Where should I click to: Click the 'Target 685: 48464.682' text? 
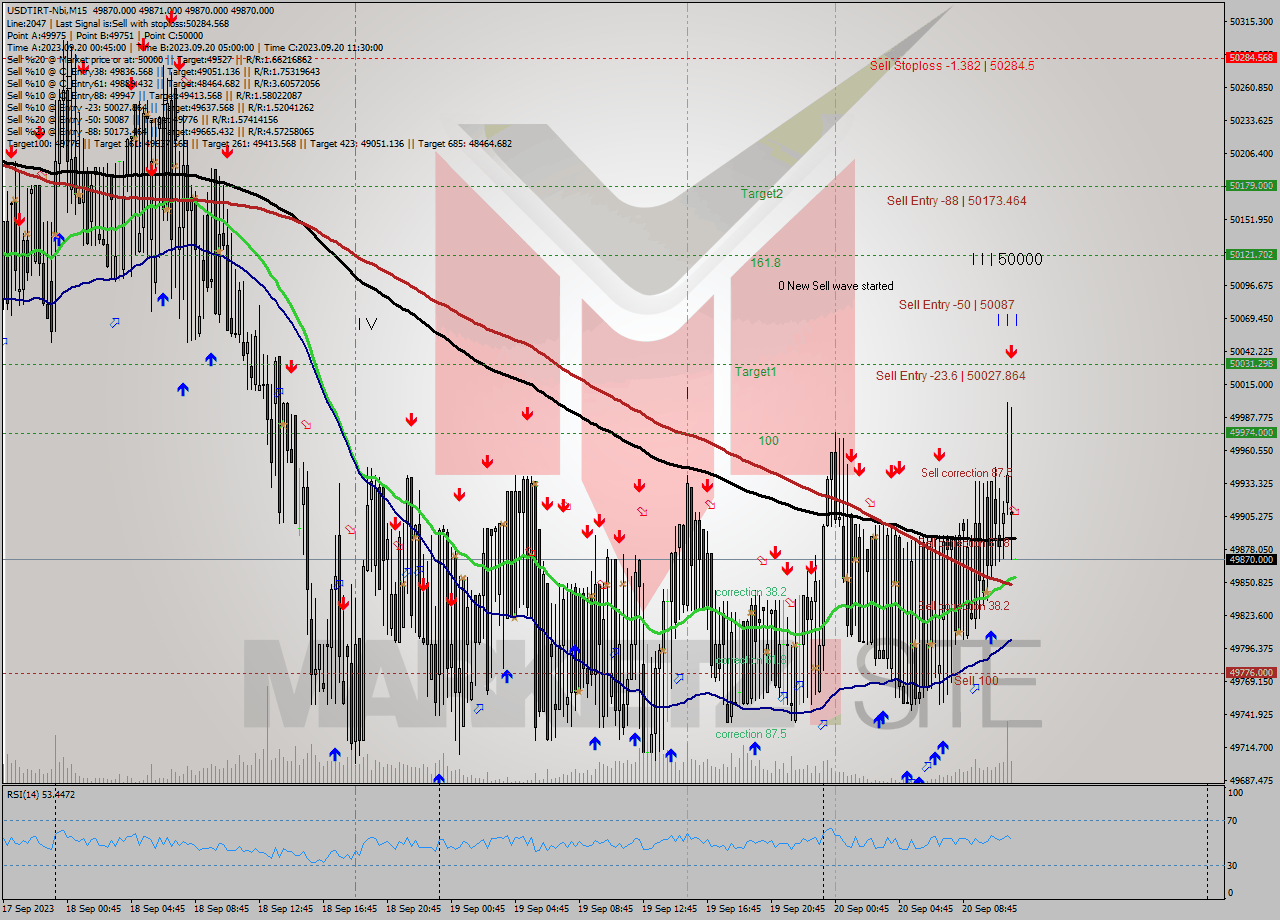tap(465, 143)
